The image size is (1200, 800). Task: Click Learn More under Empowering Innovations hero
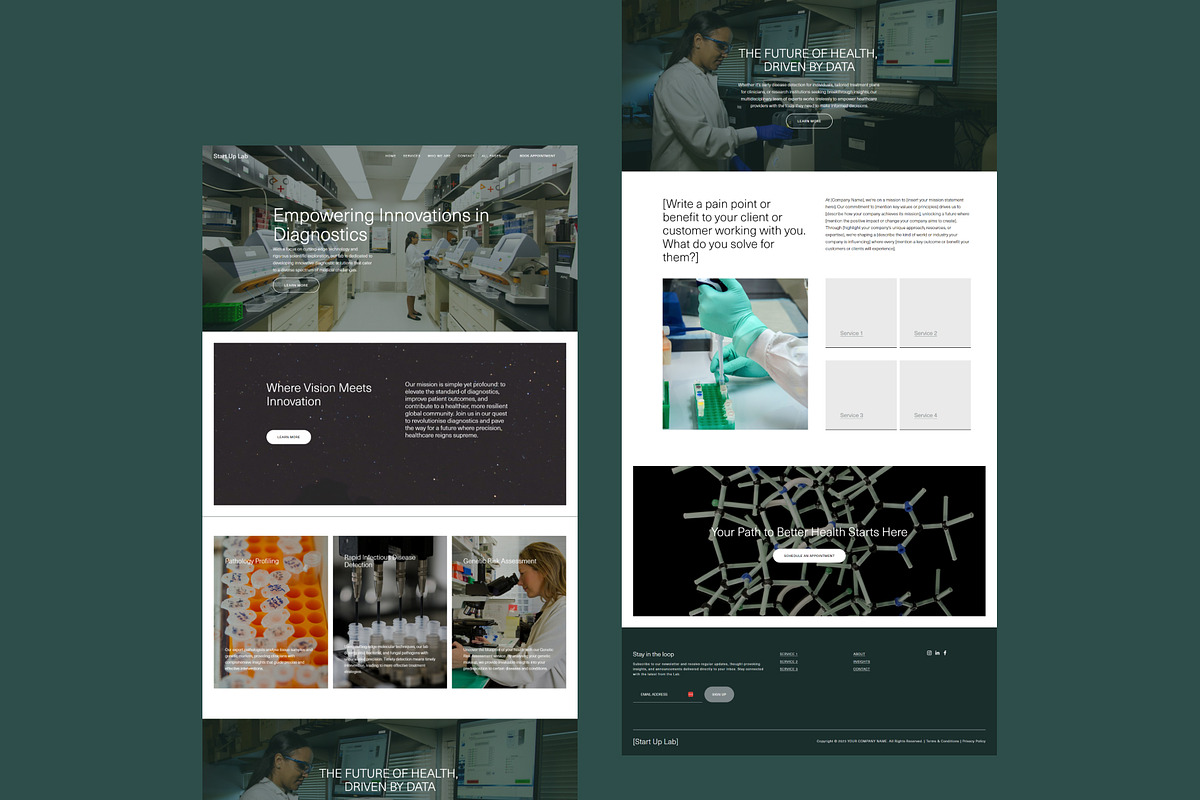(x=296, y=285)
